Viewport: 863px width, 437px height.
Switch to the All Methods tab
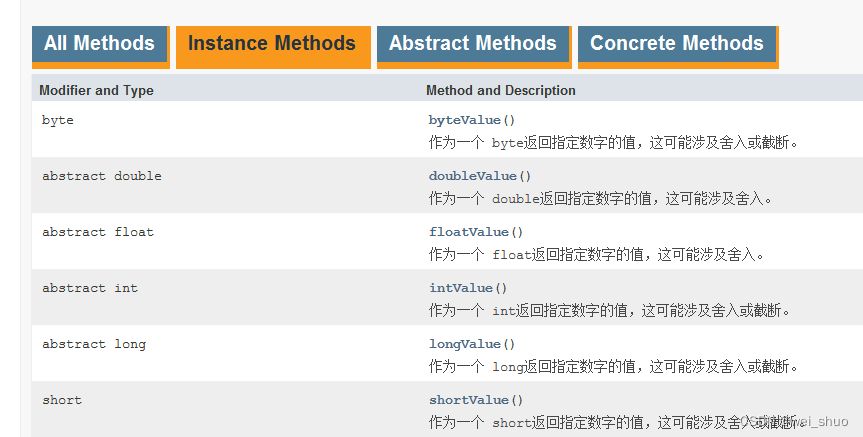pos(100,45)
